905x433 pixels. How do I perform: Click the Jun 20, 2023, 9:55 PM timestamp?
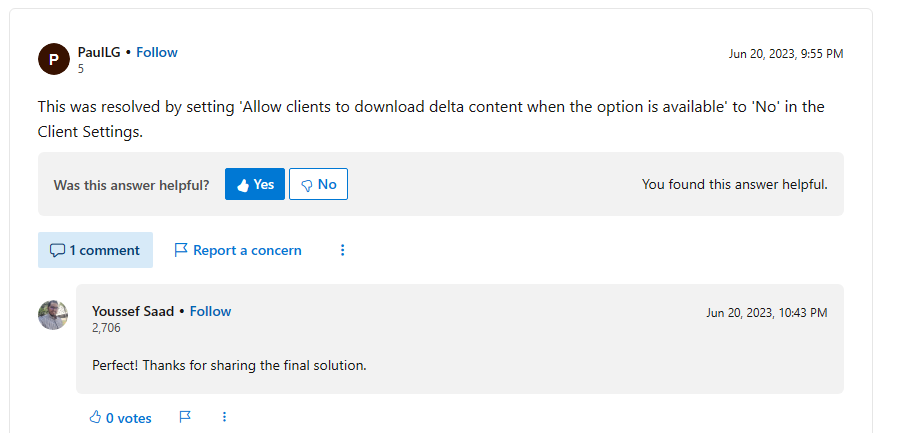pos(786,54)
